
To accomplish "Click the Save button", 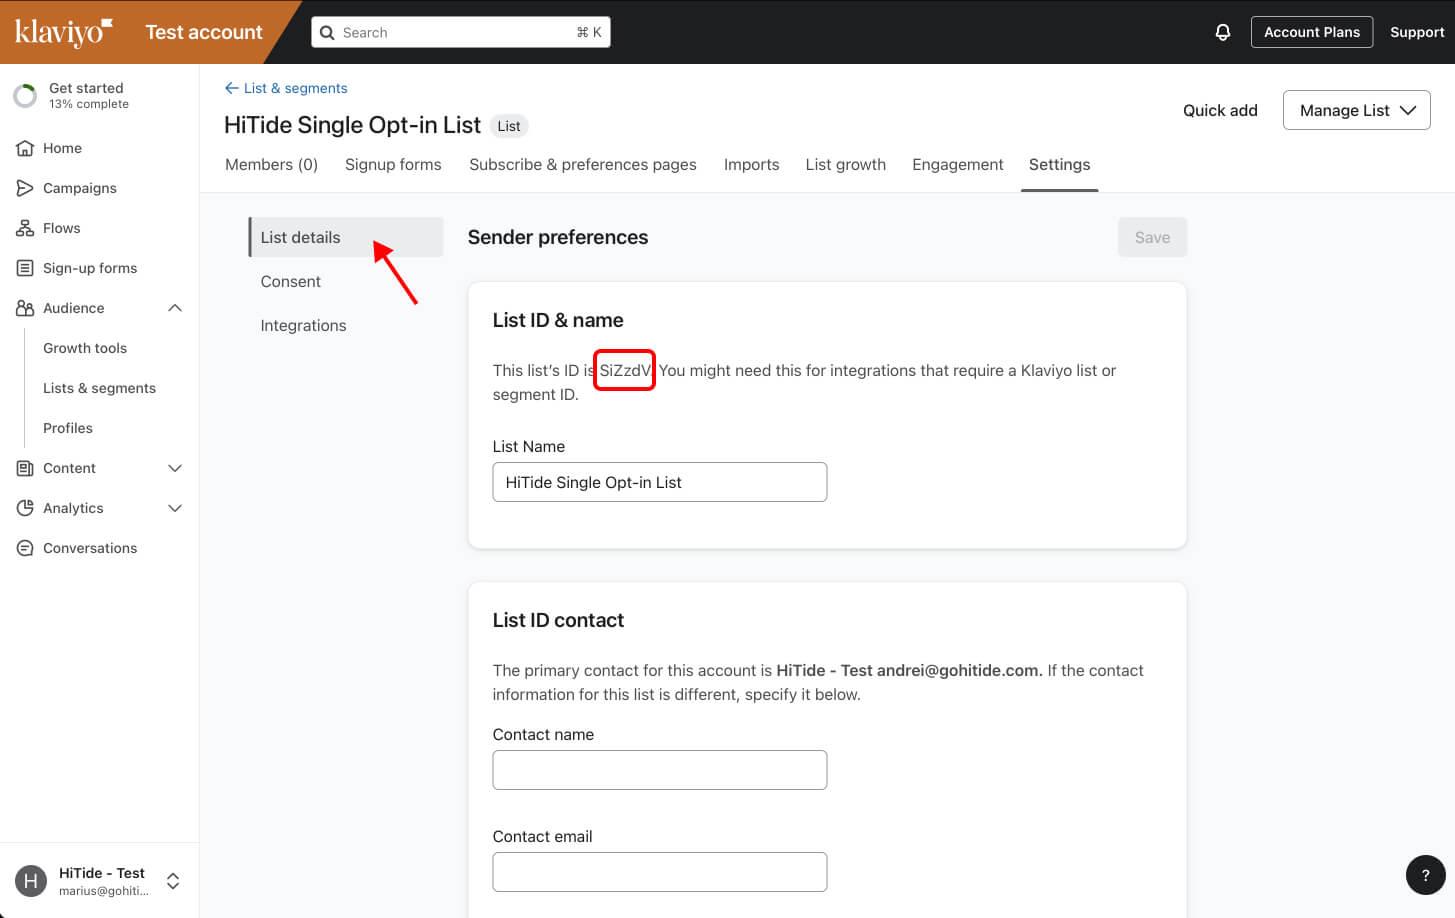I will (x=1152, y=237).
